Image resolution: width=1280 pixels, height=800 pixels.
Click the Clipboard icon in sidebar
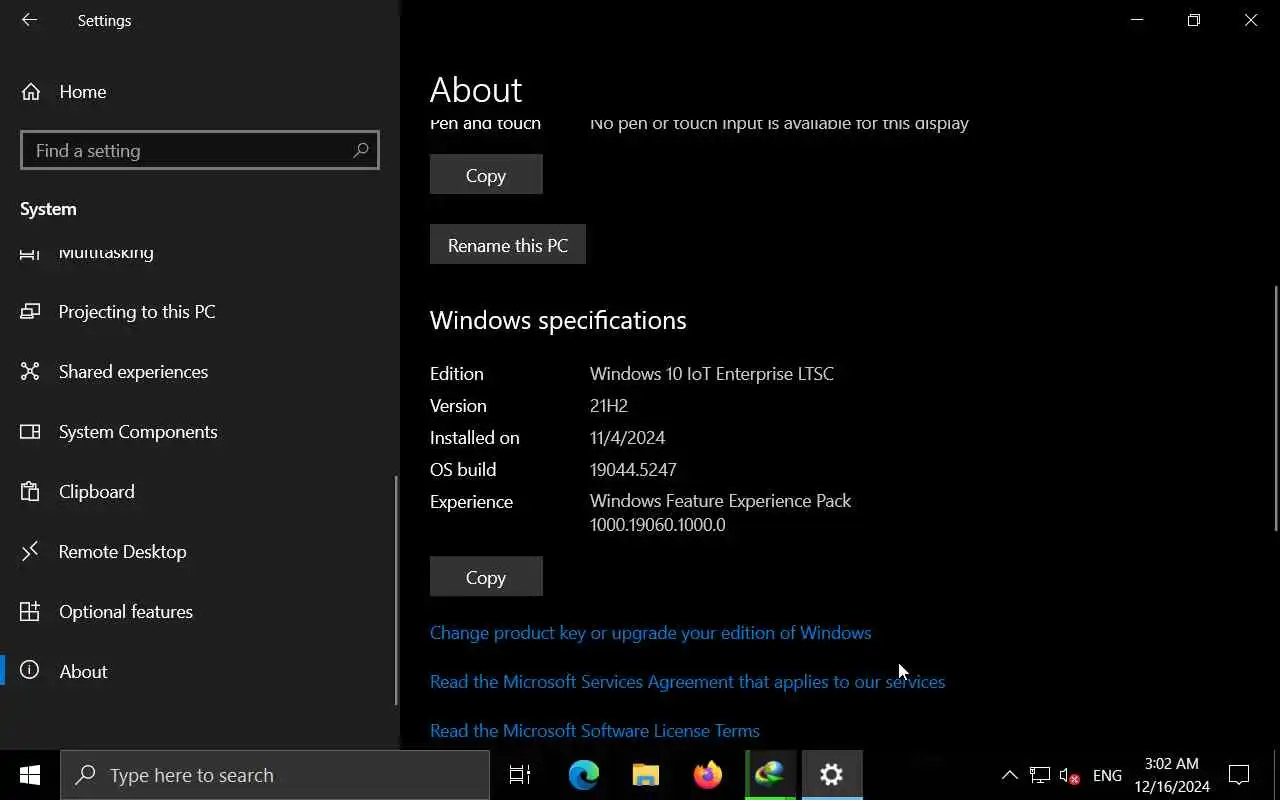[30, 491]
